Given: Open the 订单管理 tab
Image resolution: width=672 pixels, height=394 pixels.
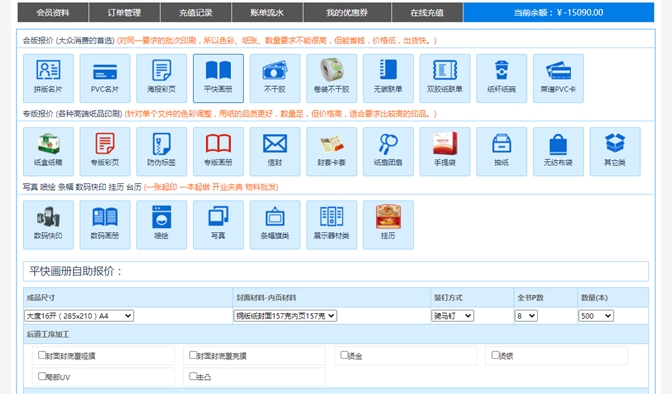Looking at the screenshot, I should [x=124, y=12].
